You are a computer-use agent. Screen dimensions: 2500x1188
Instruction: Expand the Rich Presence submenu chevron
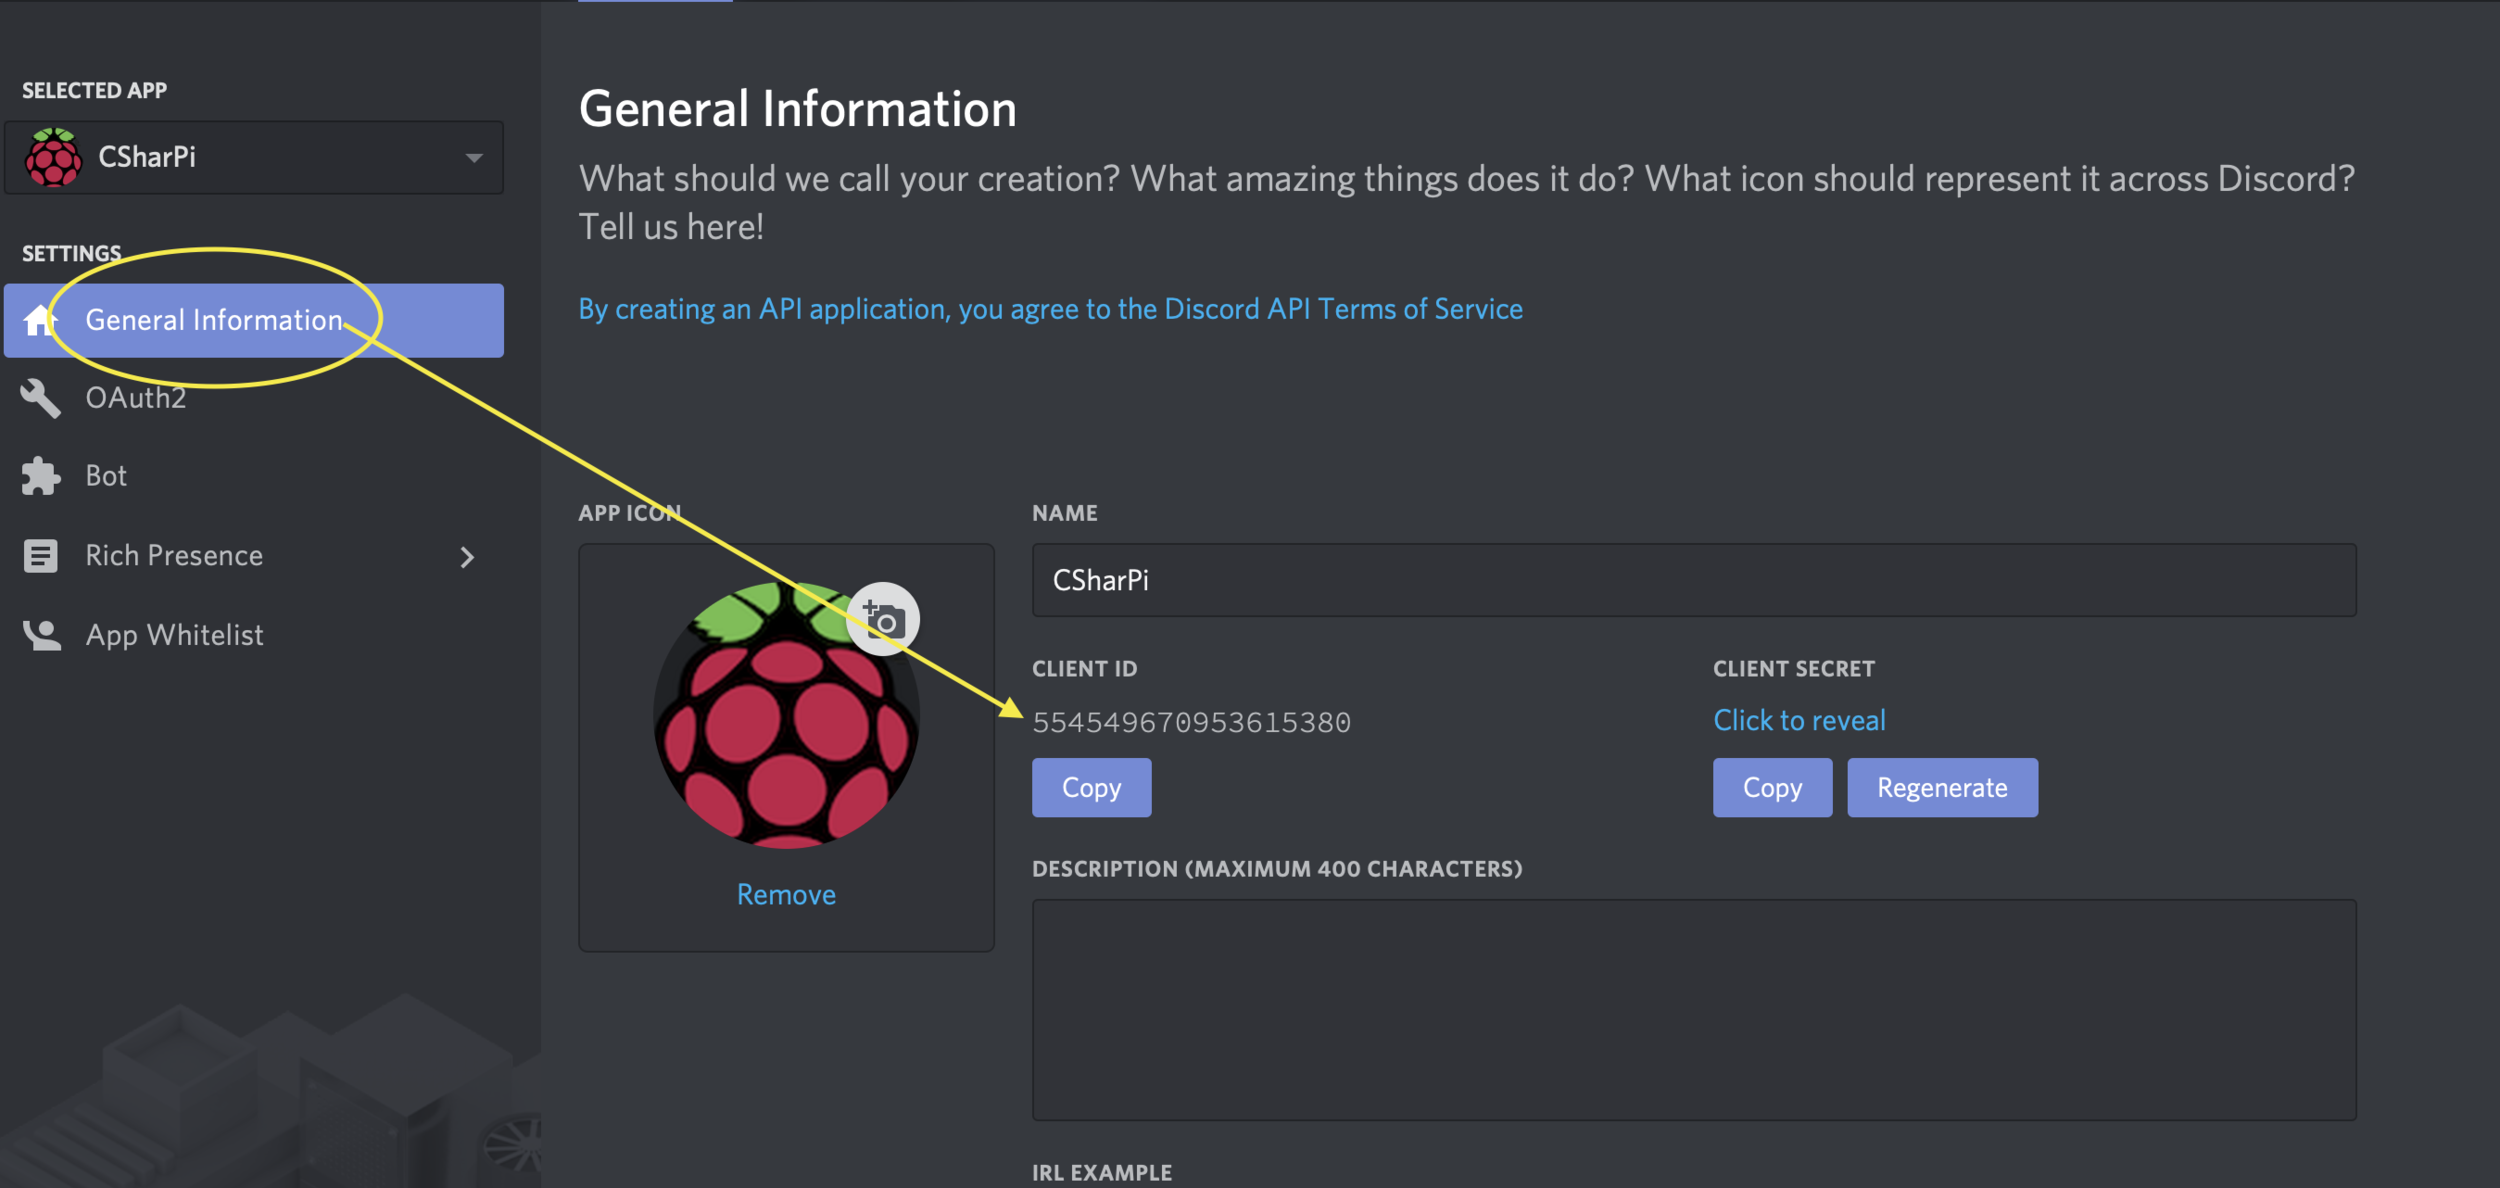tap(467, 557)
